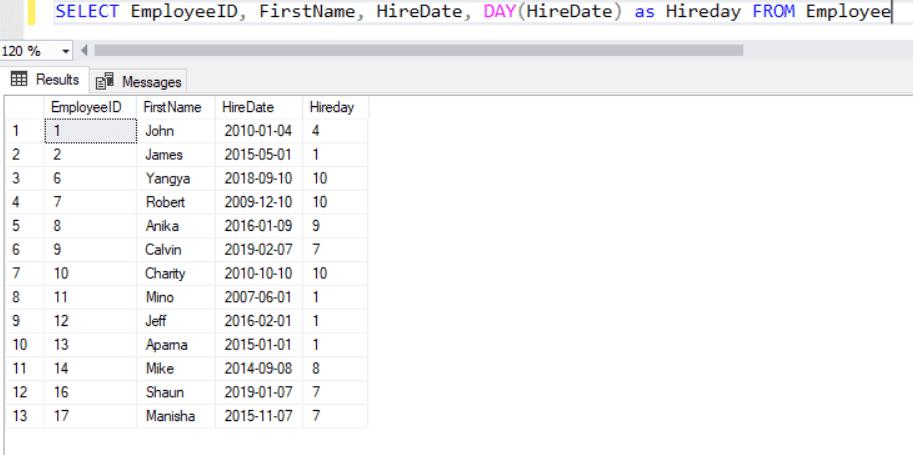Click the horizontal scrollbar left arrow
913x455 pixels.
tap(84, 50)
